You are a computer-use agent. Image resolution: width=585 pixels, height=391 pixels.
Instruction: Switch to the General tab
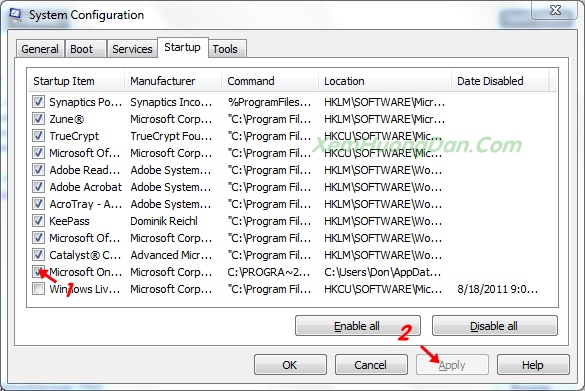click(x=40, y=49)
